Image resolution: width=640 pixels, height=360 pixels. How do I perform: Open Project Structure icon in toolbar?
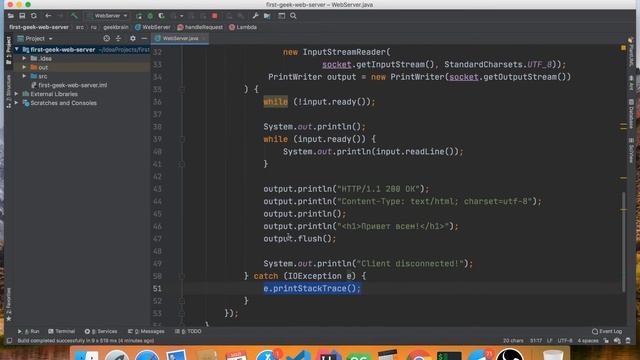point(267,16)
